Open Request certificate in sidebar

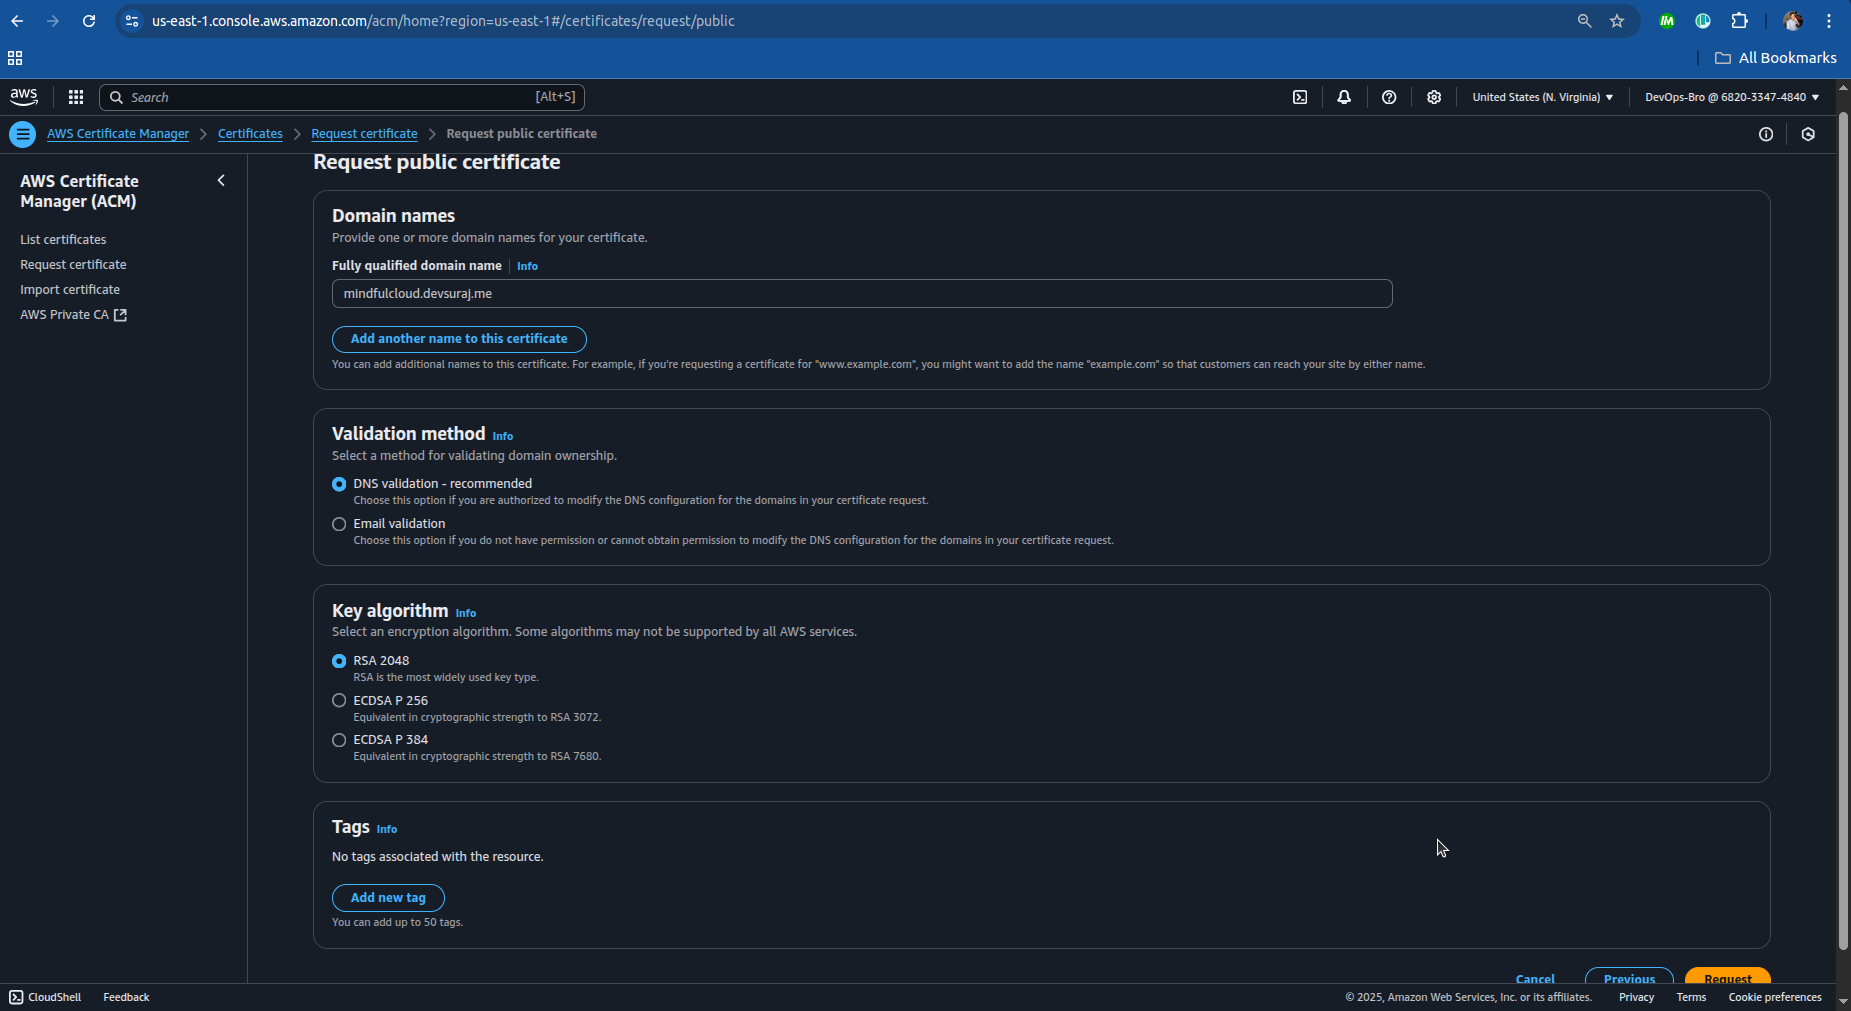[73, 265]
